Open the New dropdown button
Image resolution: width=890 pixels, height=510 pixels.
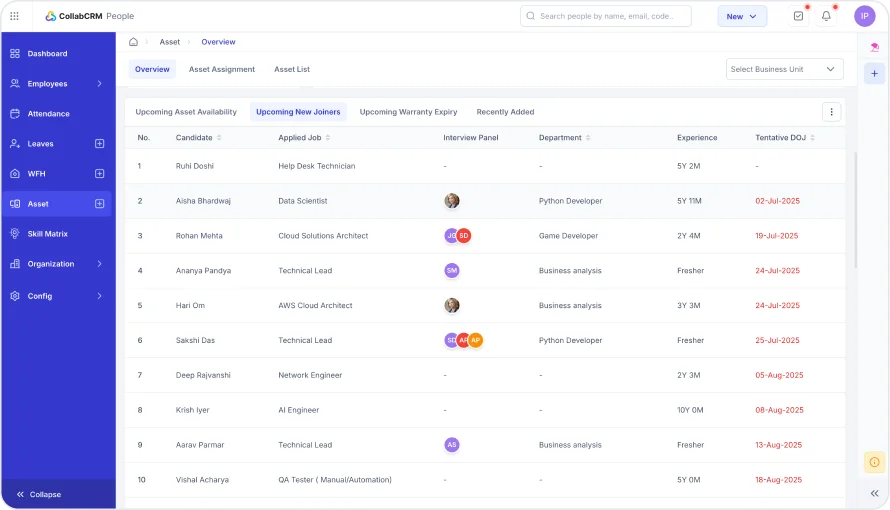tap(742, 16)
